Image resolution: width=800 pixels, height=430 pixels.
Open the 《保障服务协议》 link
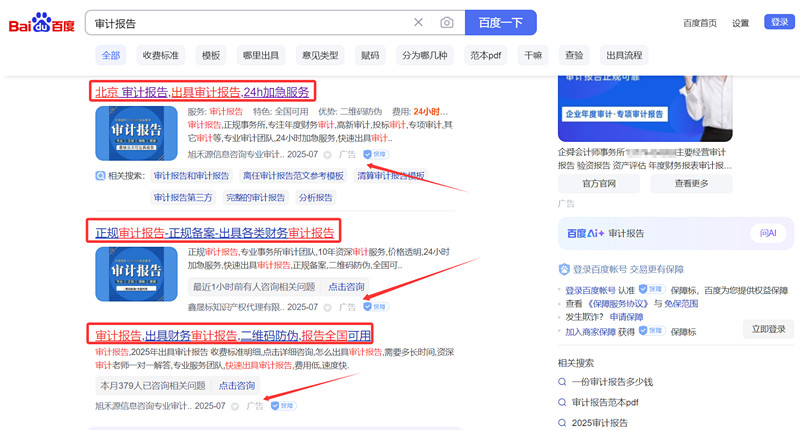(618, 303)
